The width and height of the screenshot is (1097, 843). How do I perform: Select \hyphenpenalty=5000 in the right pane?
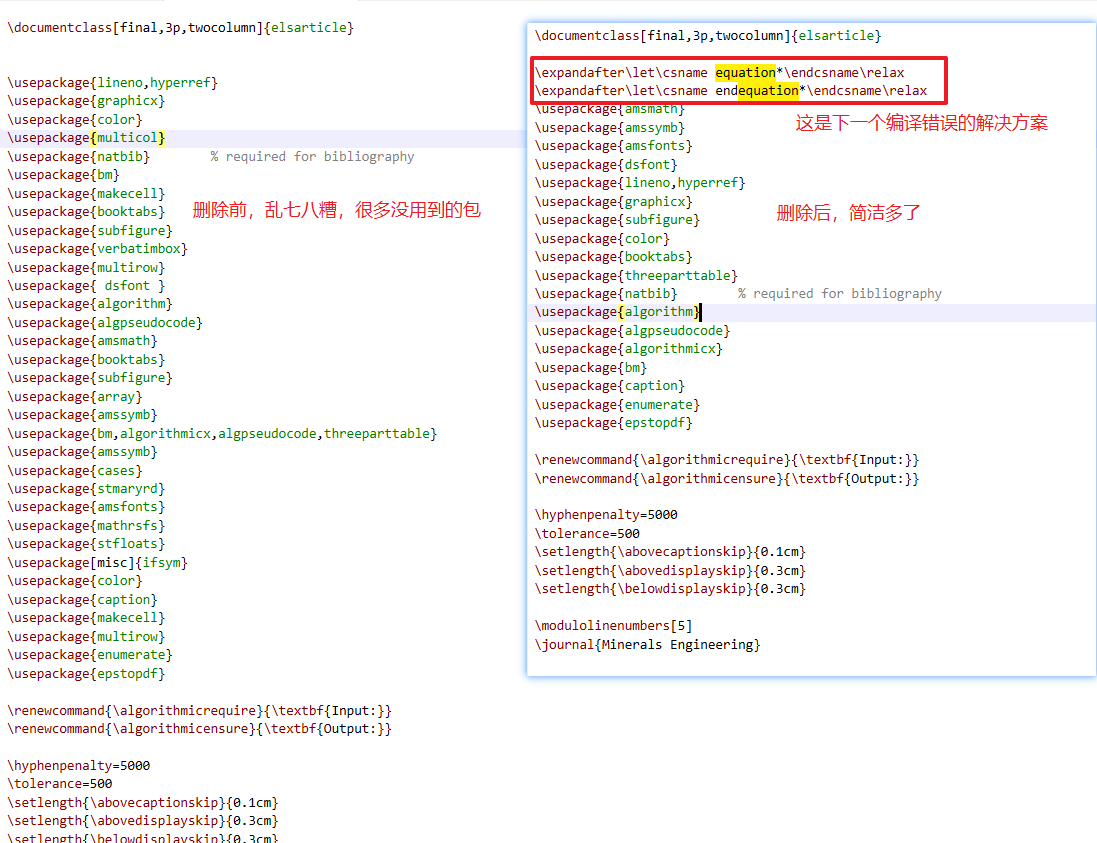coord(606,515)
